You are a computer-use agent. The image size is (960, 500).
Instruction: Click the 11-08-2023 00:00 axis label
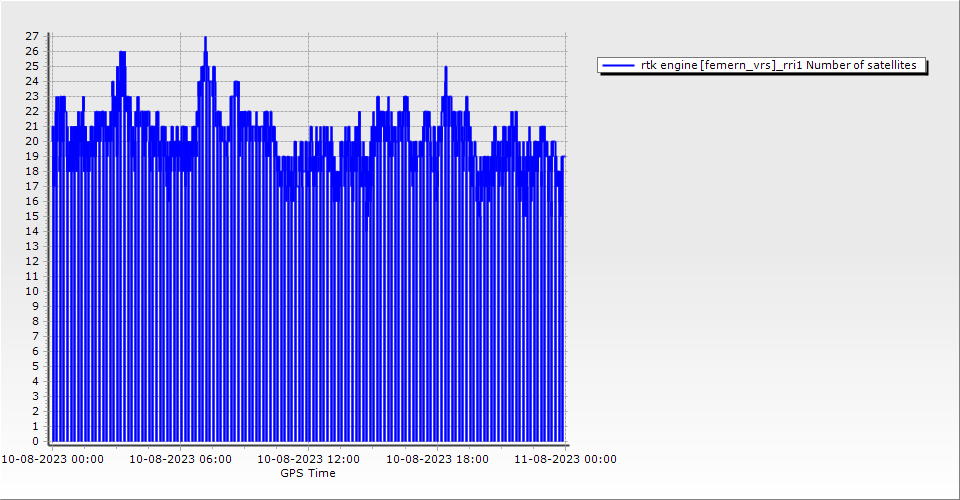[565, 459]
